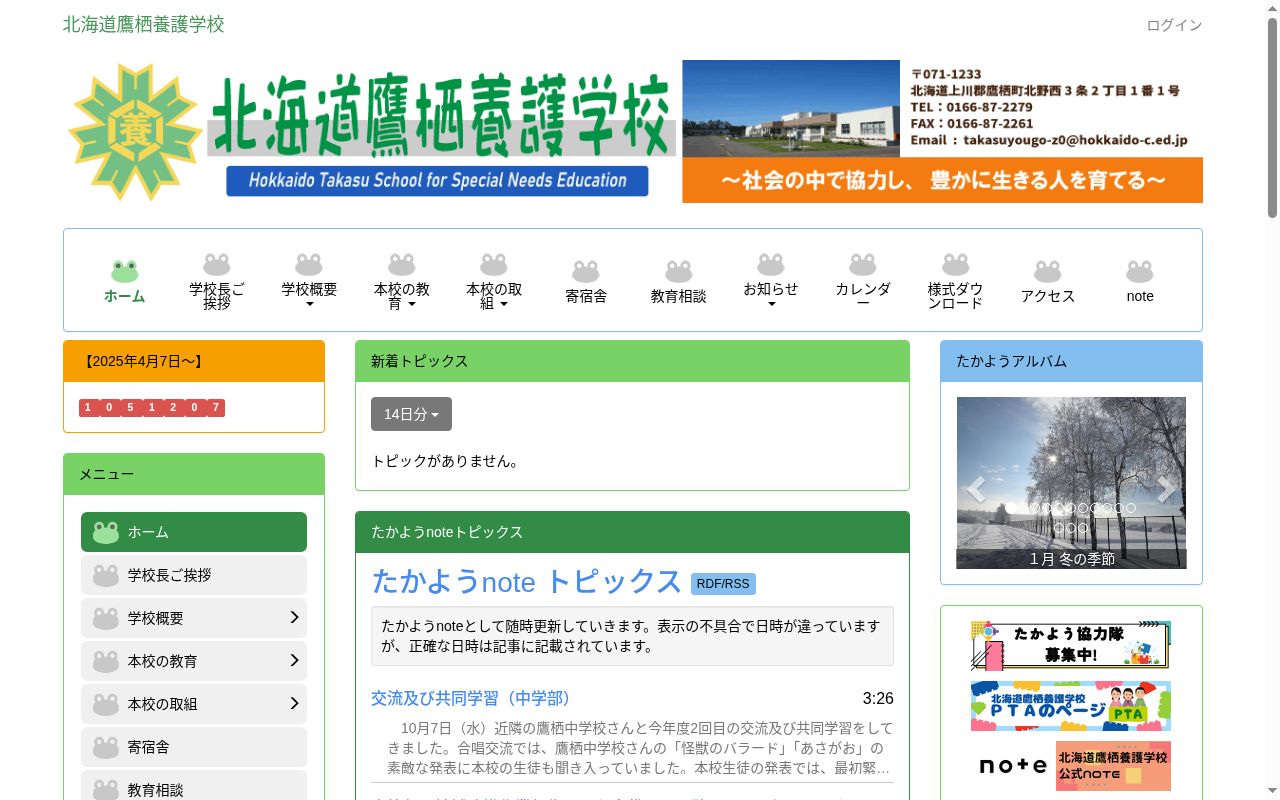Click the frog icon above 教育相談 in navbar

(x=679, y=271)
